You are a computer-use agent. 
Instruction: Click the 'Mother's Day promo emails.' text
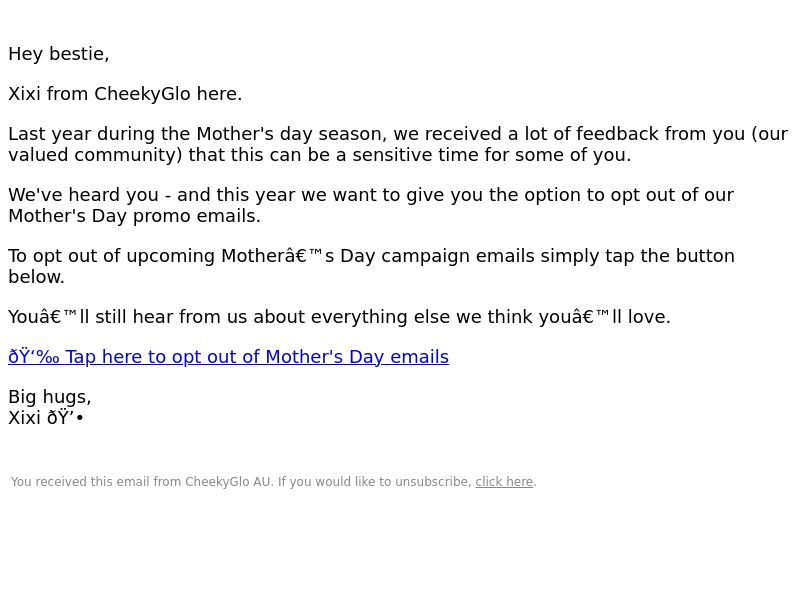134,216
